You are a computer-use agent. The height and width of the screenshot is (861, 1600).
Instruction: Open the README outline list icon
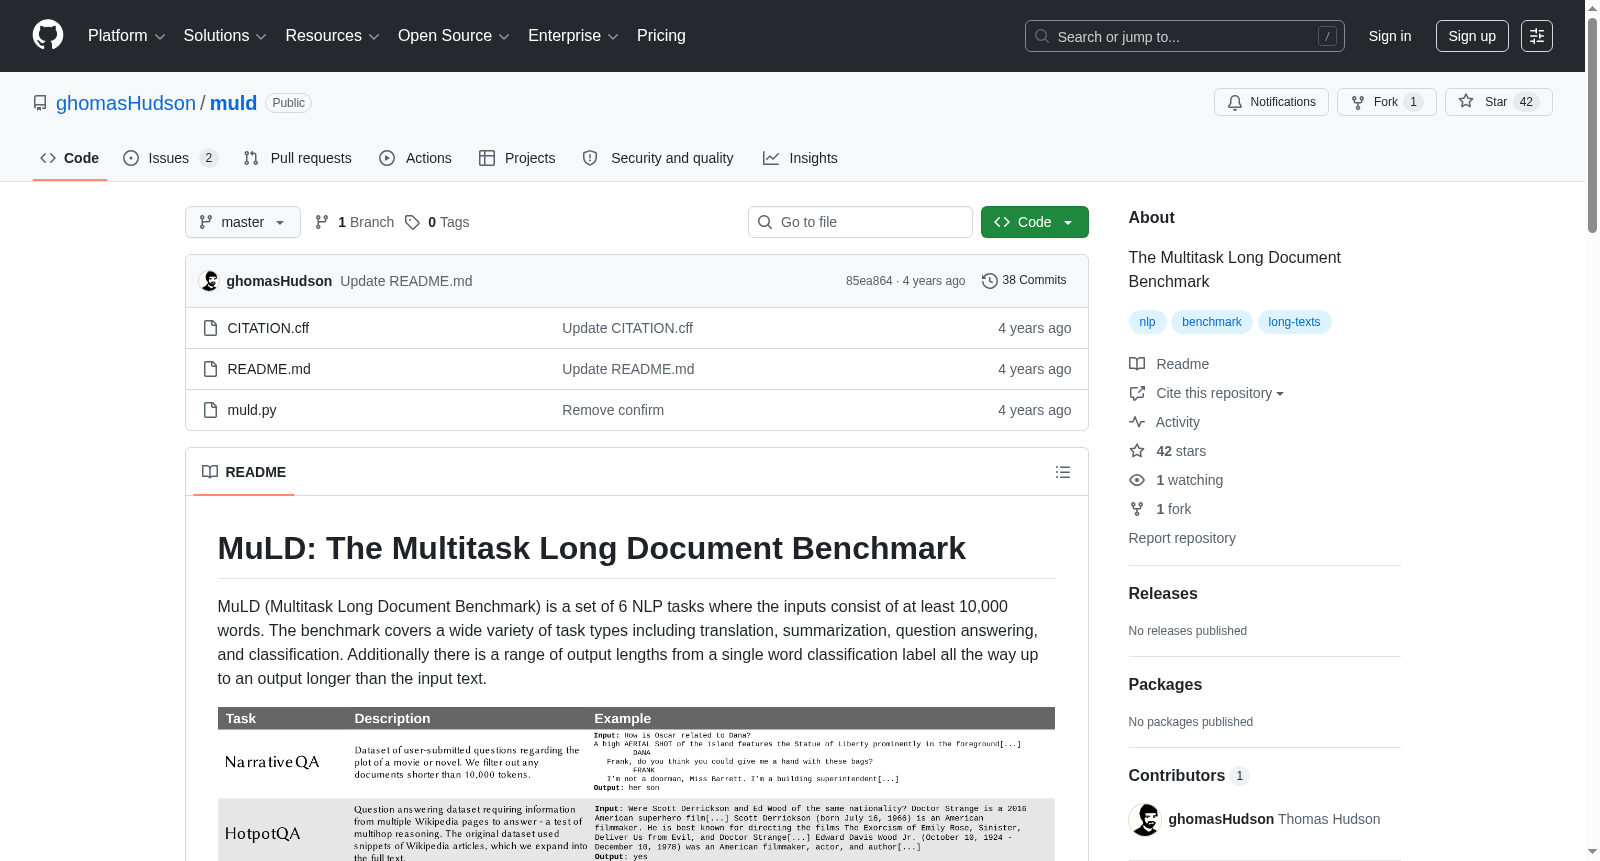click(1063, 472)
